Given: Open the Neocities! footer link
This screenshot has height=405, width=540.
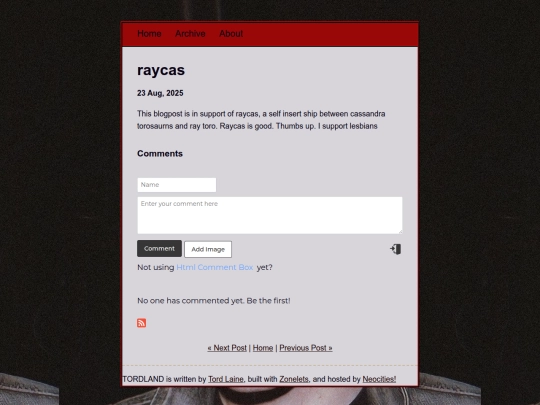Looking at the screenshot, I should [379, 379].
